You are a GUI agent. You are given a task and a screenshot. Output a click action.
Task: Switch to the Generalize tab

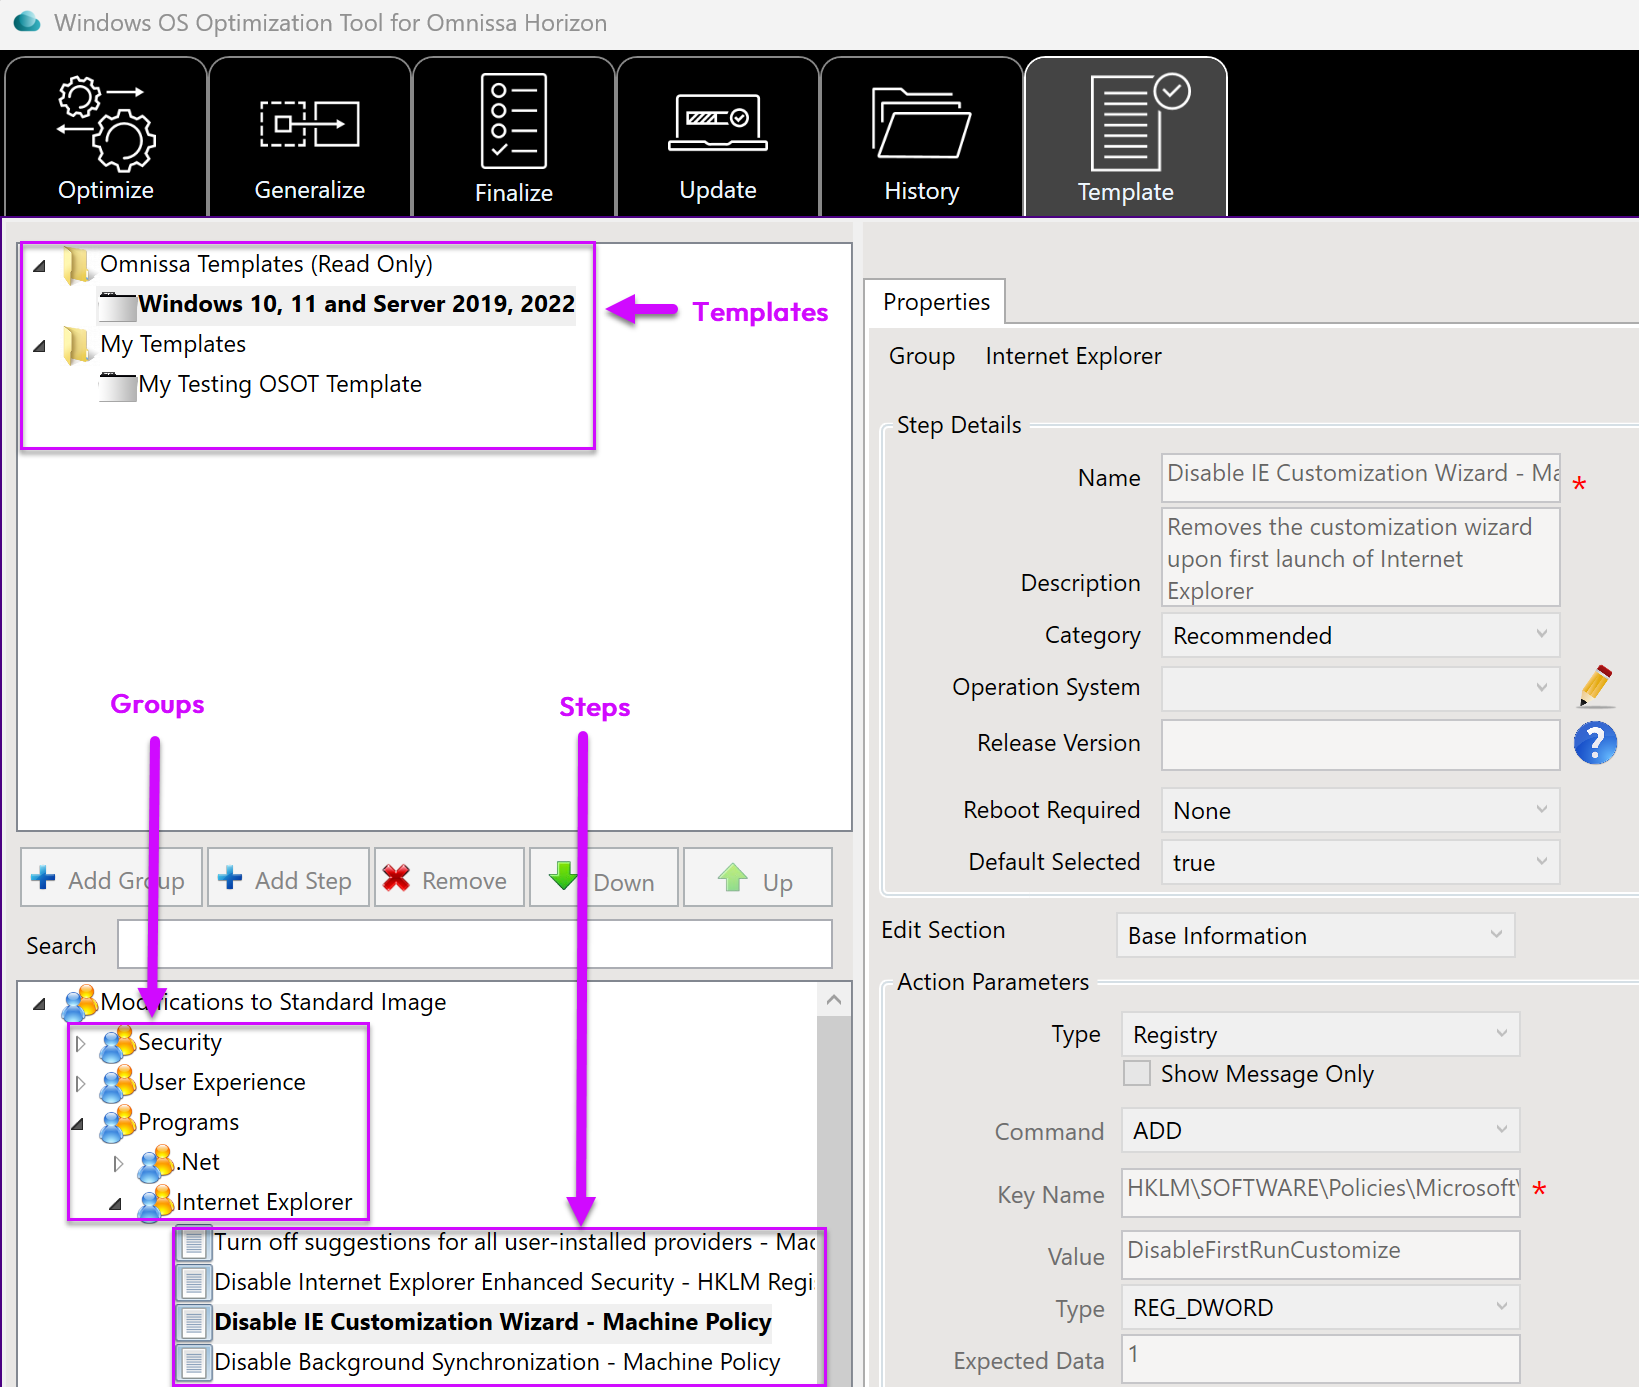tap(310, 136)
